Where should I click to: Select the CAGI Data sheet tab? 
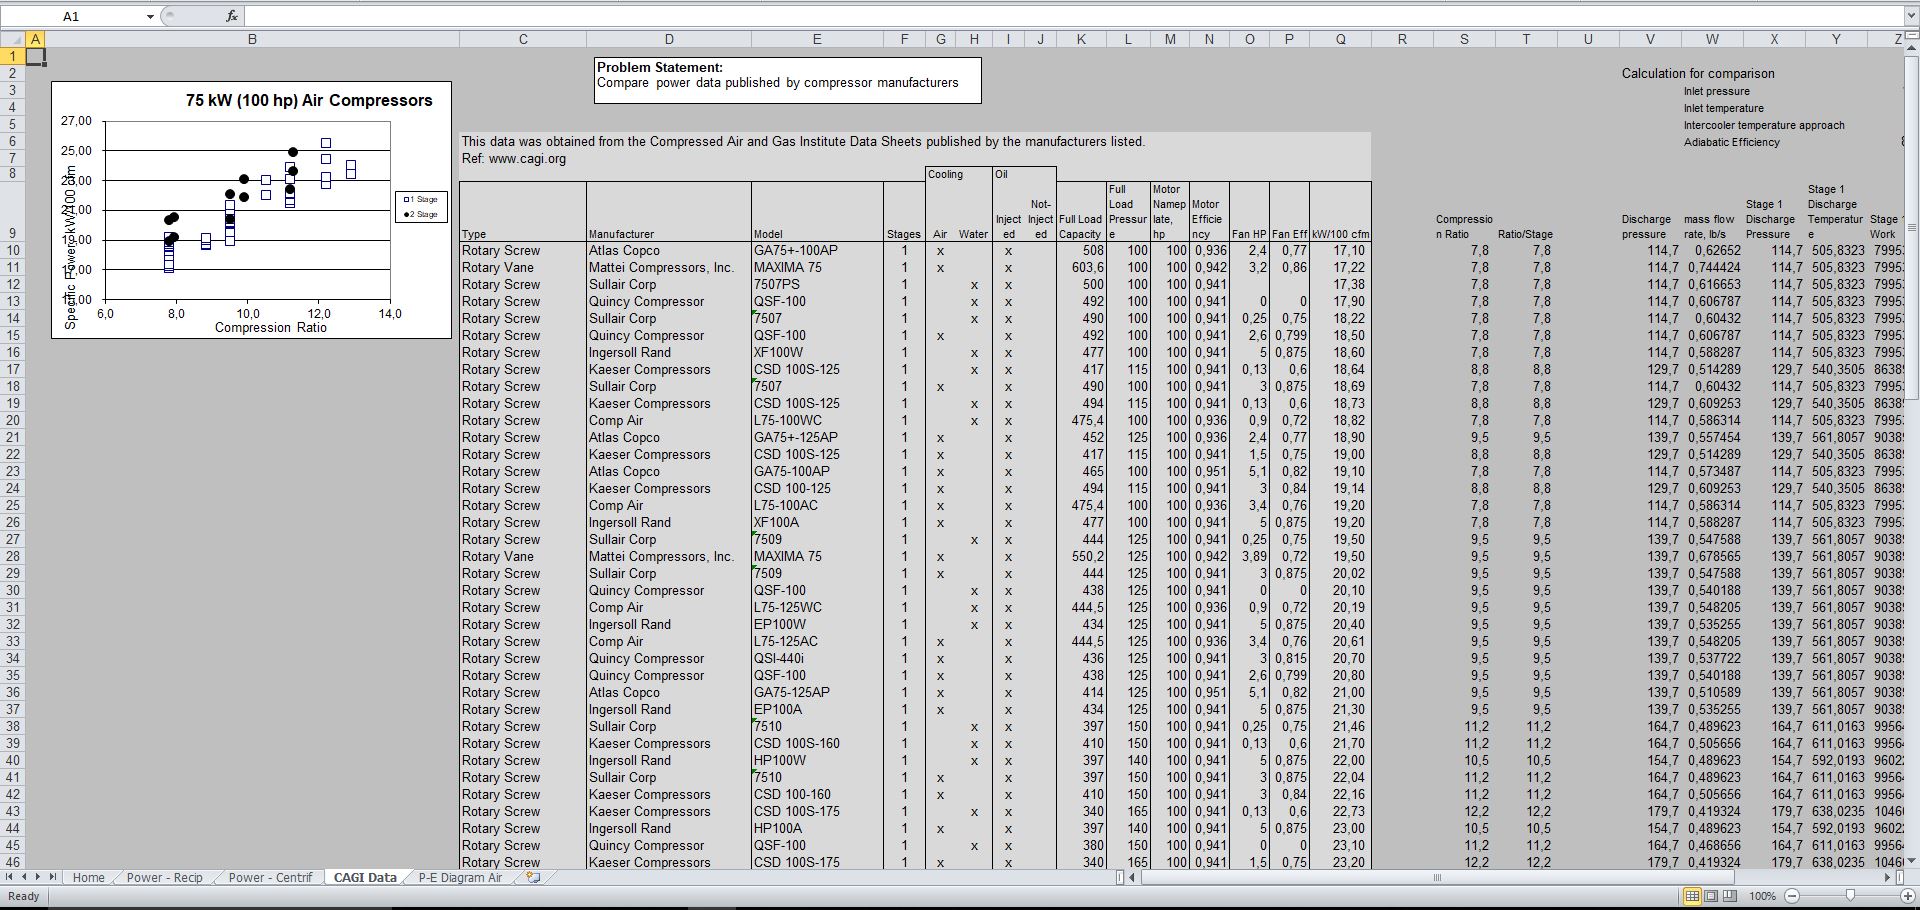pos(365,877)
